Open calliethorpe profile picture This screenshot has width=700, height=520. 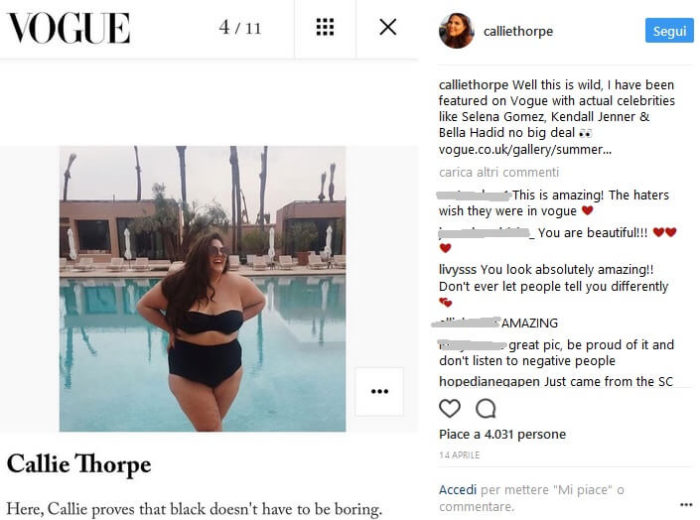tap(456, 30)
